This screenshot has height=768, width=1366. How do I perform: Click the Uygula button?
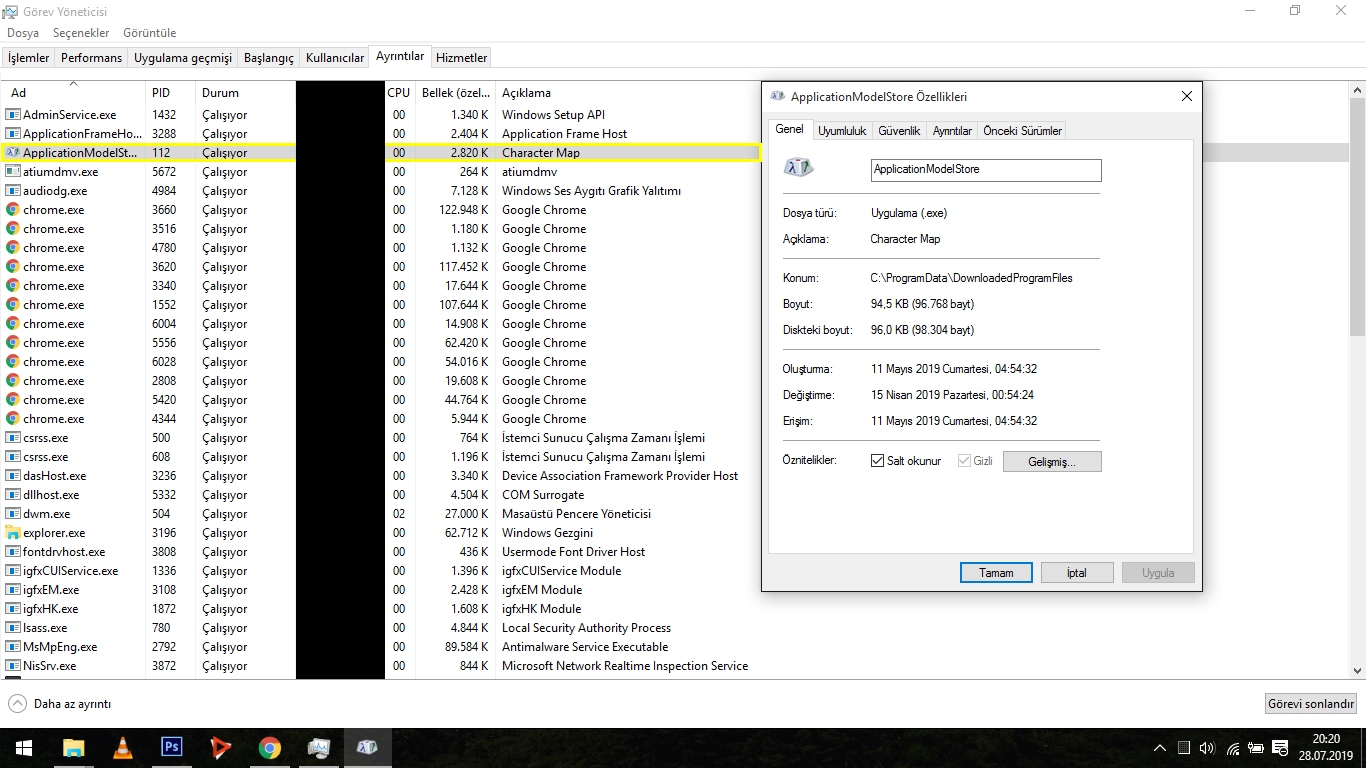click(1158, 573)
